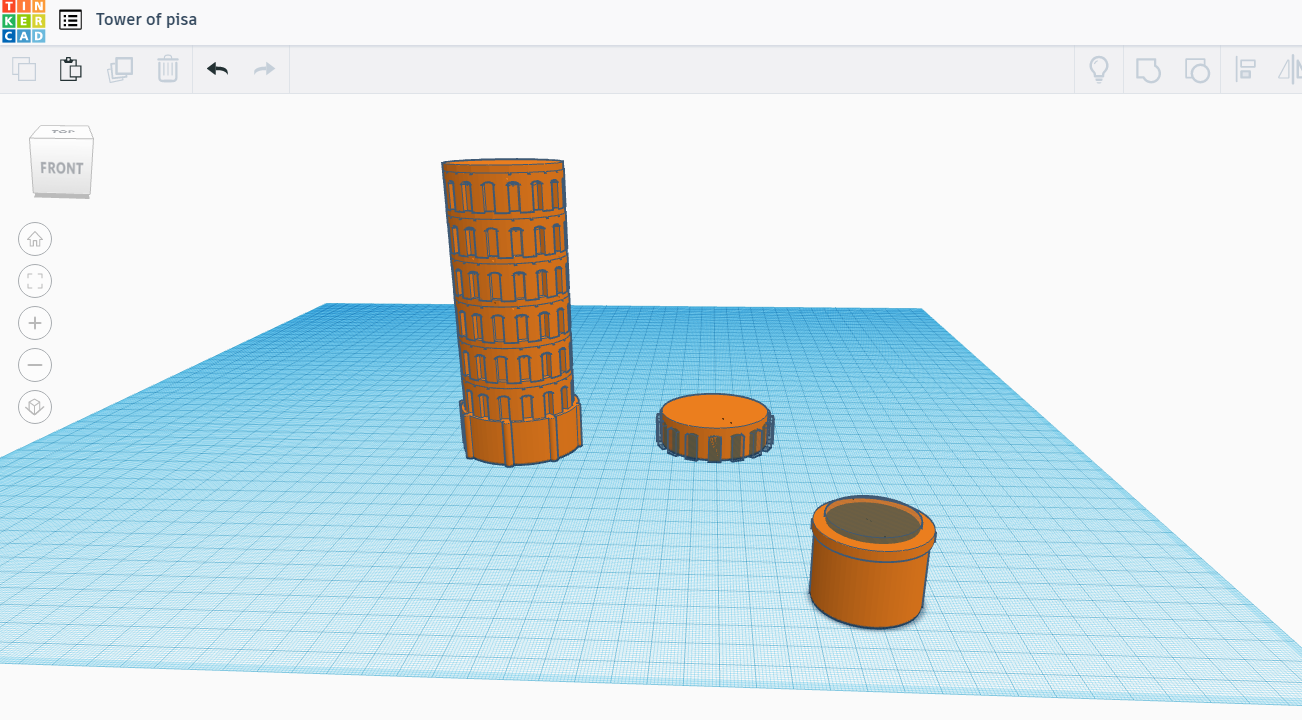The height and width of the screenshot is (720, 1302).
Task: Click the Copy toolbar icon
Action: pos(24,69)
